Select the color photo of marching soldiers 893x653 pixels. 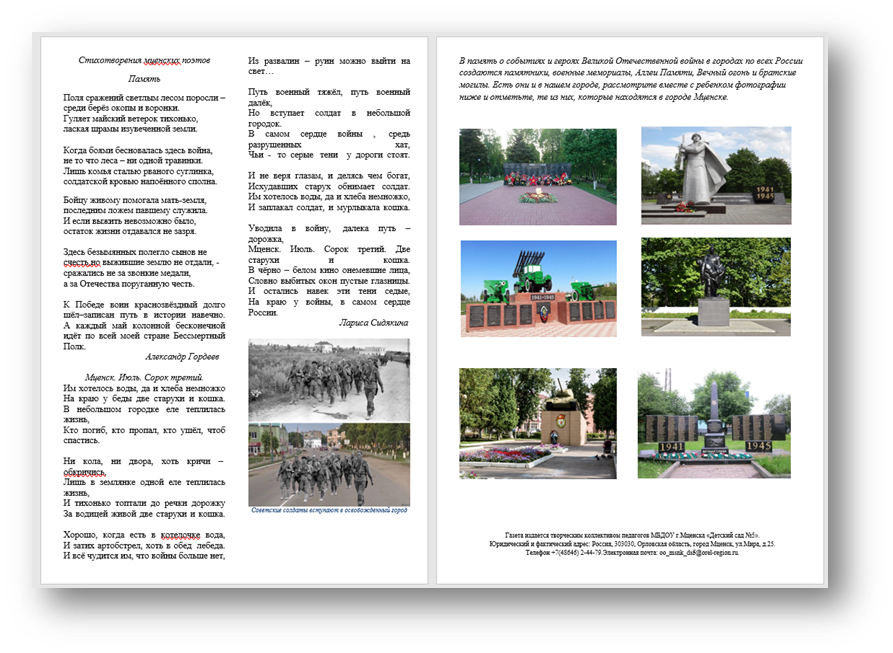pos(328,464)
